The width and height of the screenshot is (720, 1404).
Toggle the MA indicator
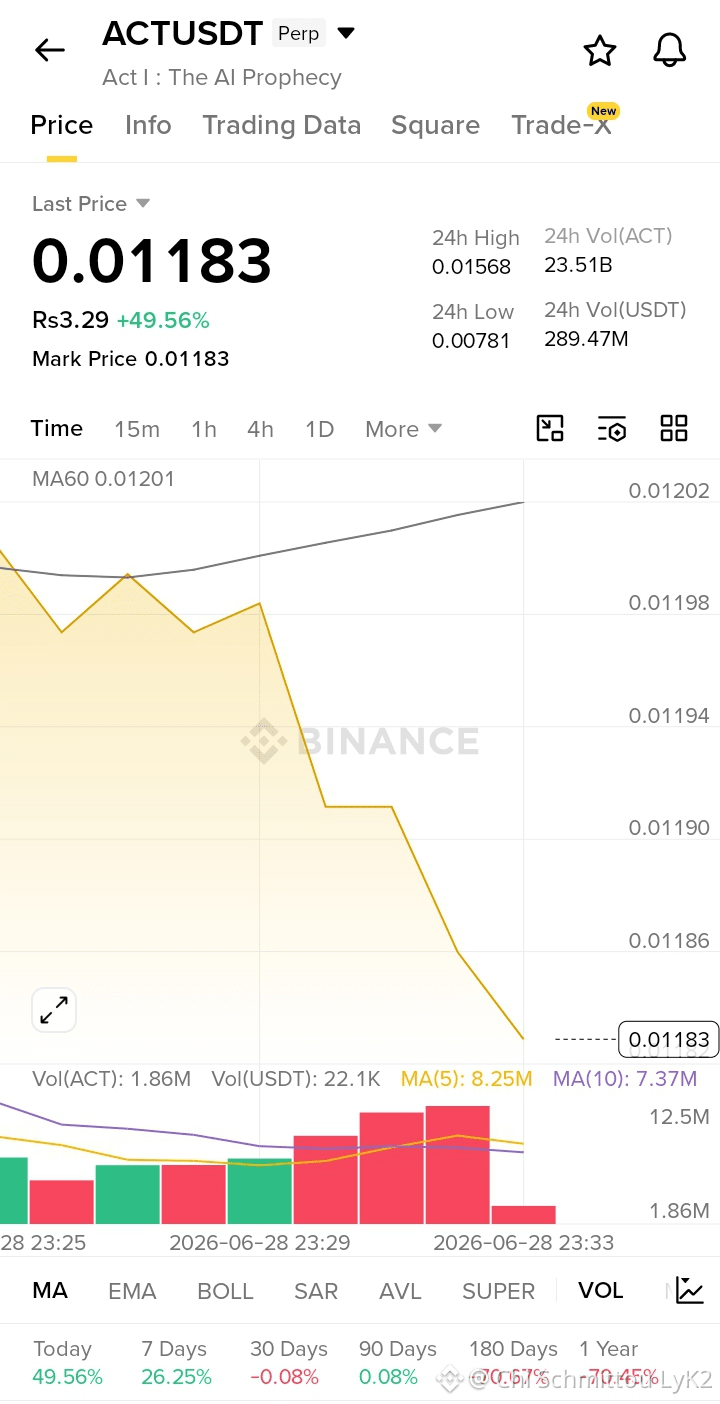[x=50, y=1290]
